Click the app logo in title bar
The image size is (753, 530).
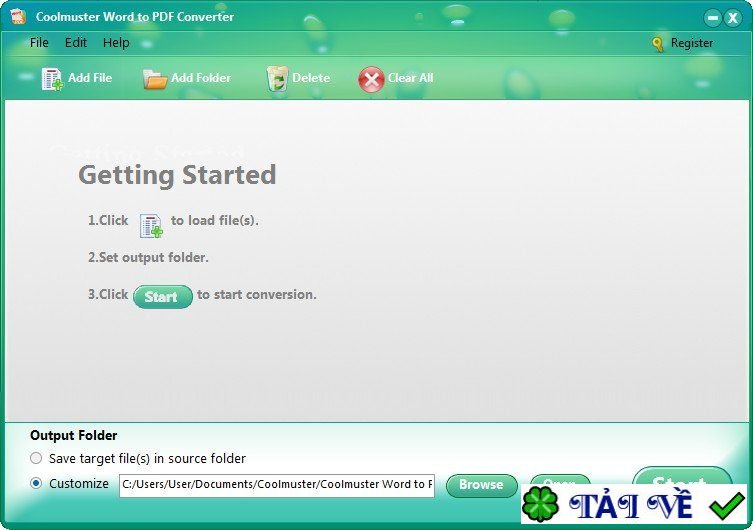click(x=18, y=16)
